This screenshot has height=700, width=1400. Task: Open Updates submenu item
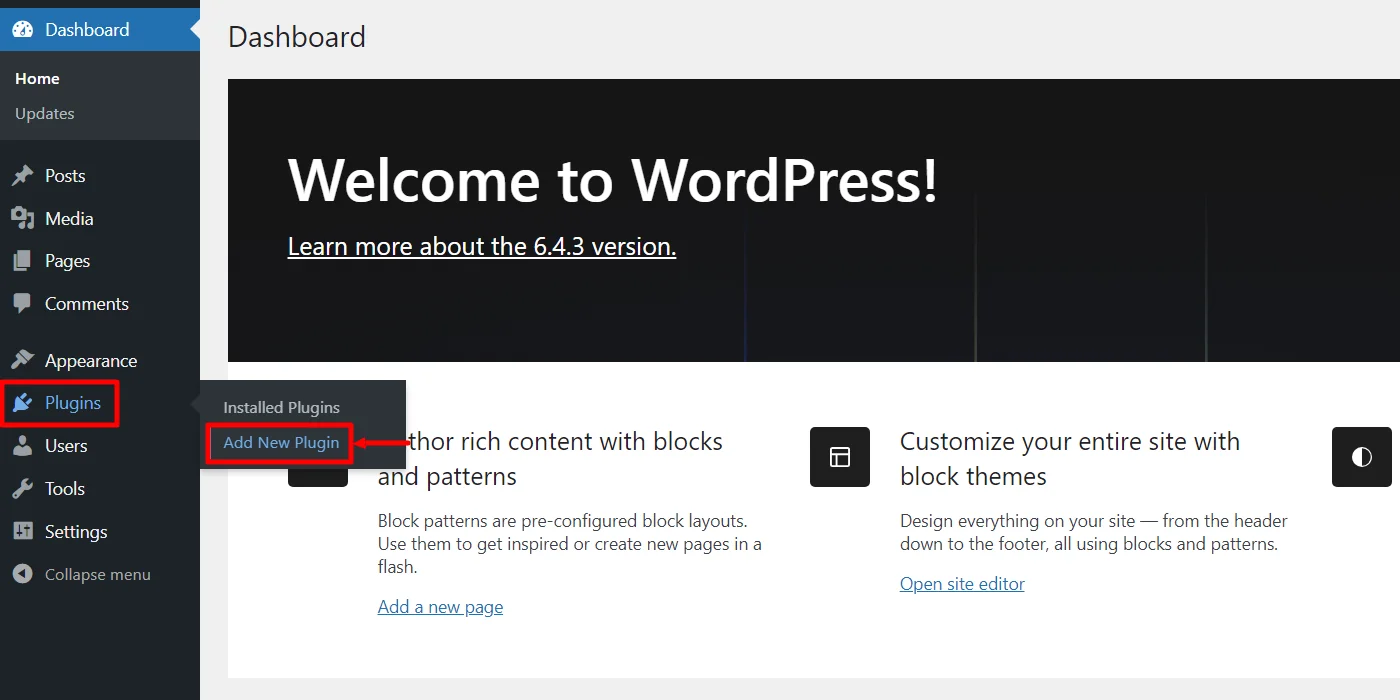(45, 114)
